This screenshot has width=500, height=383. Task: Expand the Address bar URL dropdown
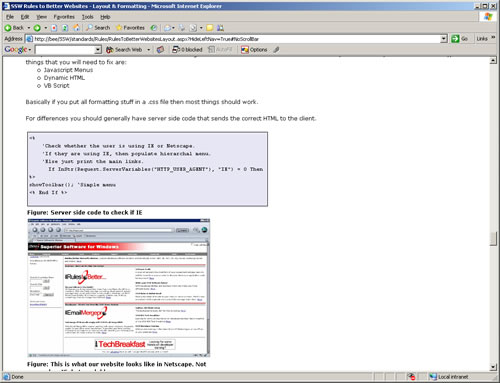coord(444,39)
